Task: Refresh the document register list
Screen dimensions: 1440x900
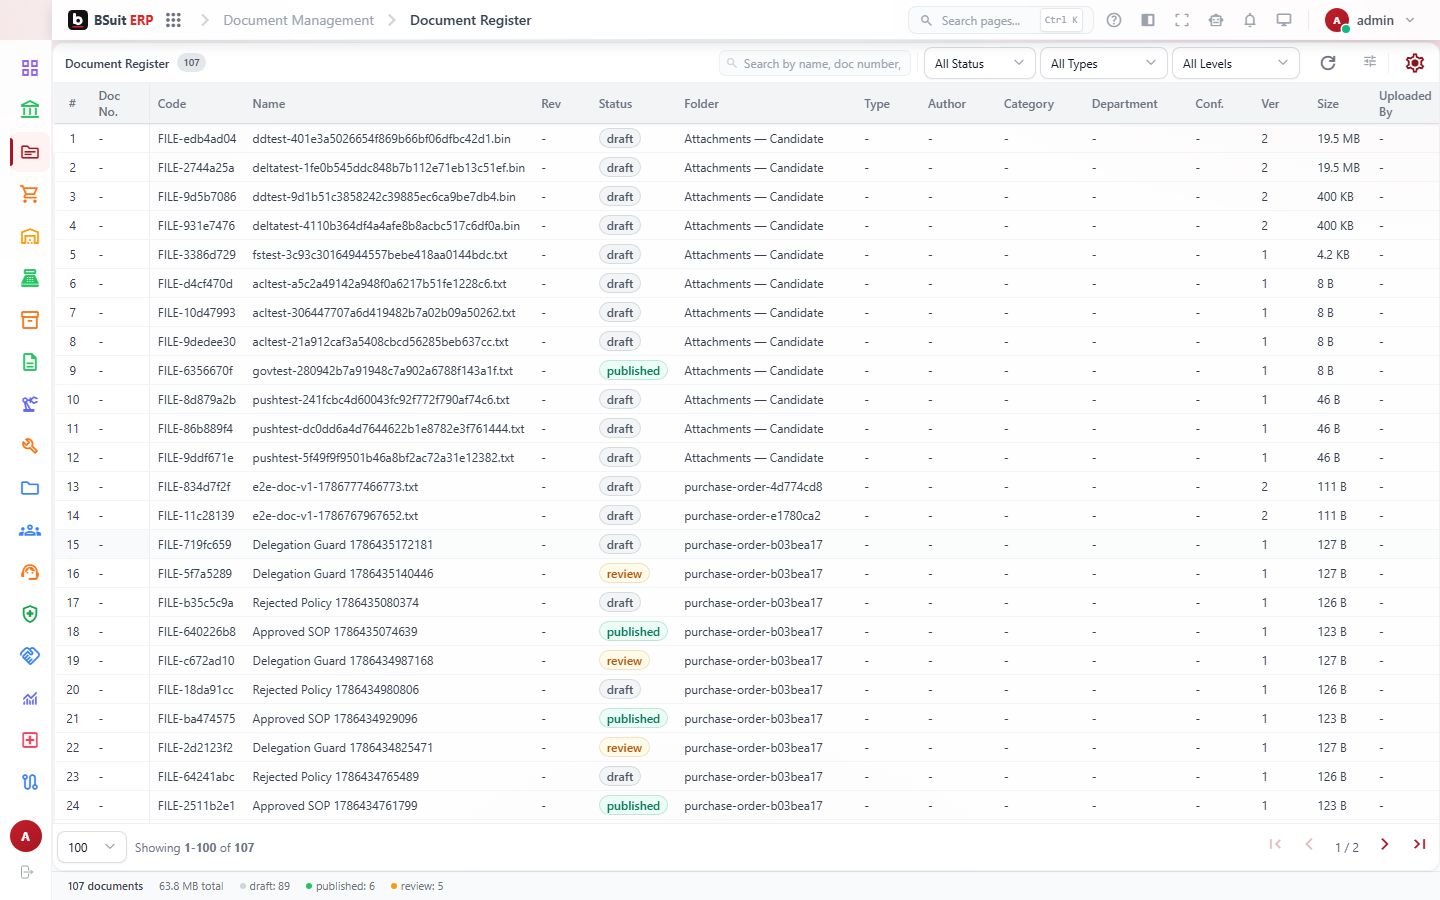Action: [x=1328, y=63]
